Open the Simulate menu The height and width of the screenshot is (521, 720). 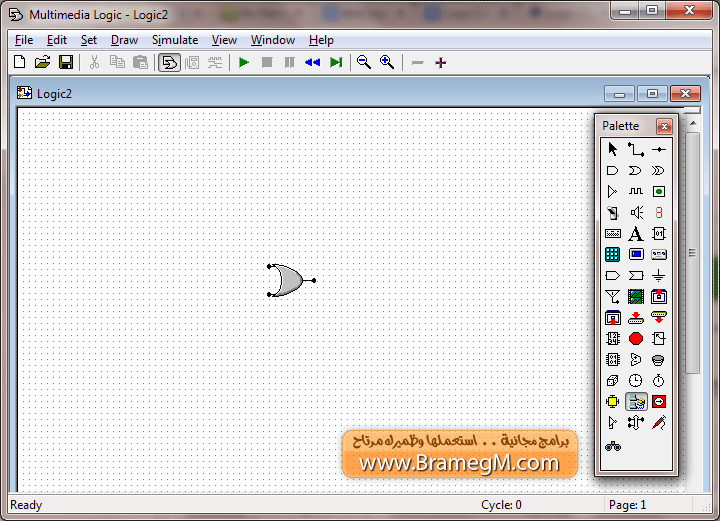coord(175,40)
